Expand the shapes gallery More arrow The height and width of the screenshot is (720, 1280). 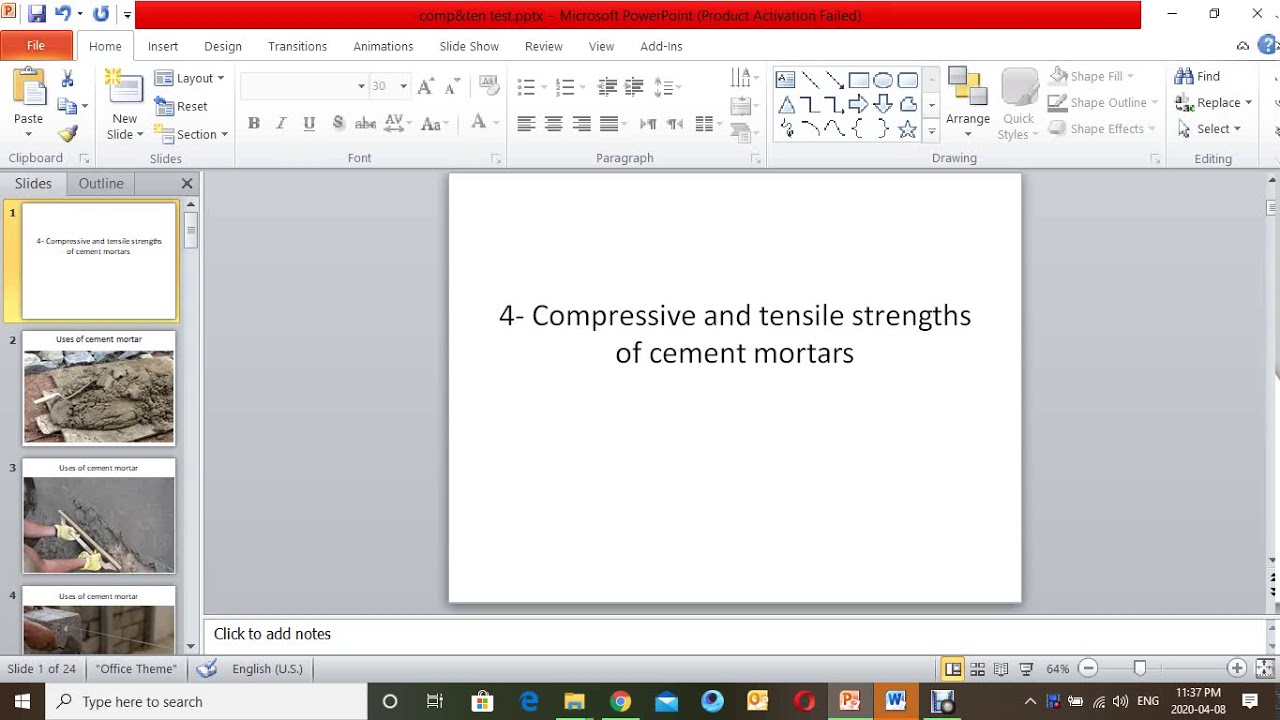932,130
